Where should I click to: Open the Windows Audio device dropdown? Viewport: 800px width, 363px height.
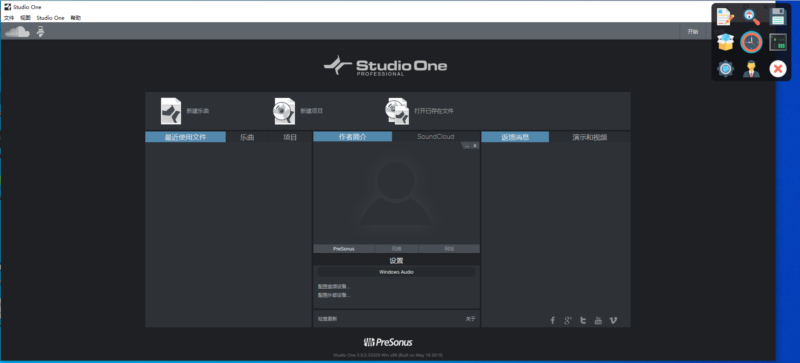[x=396, y=272]
